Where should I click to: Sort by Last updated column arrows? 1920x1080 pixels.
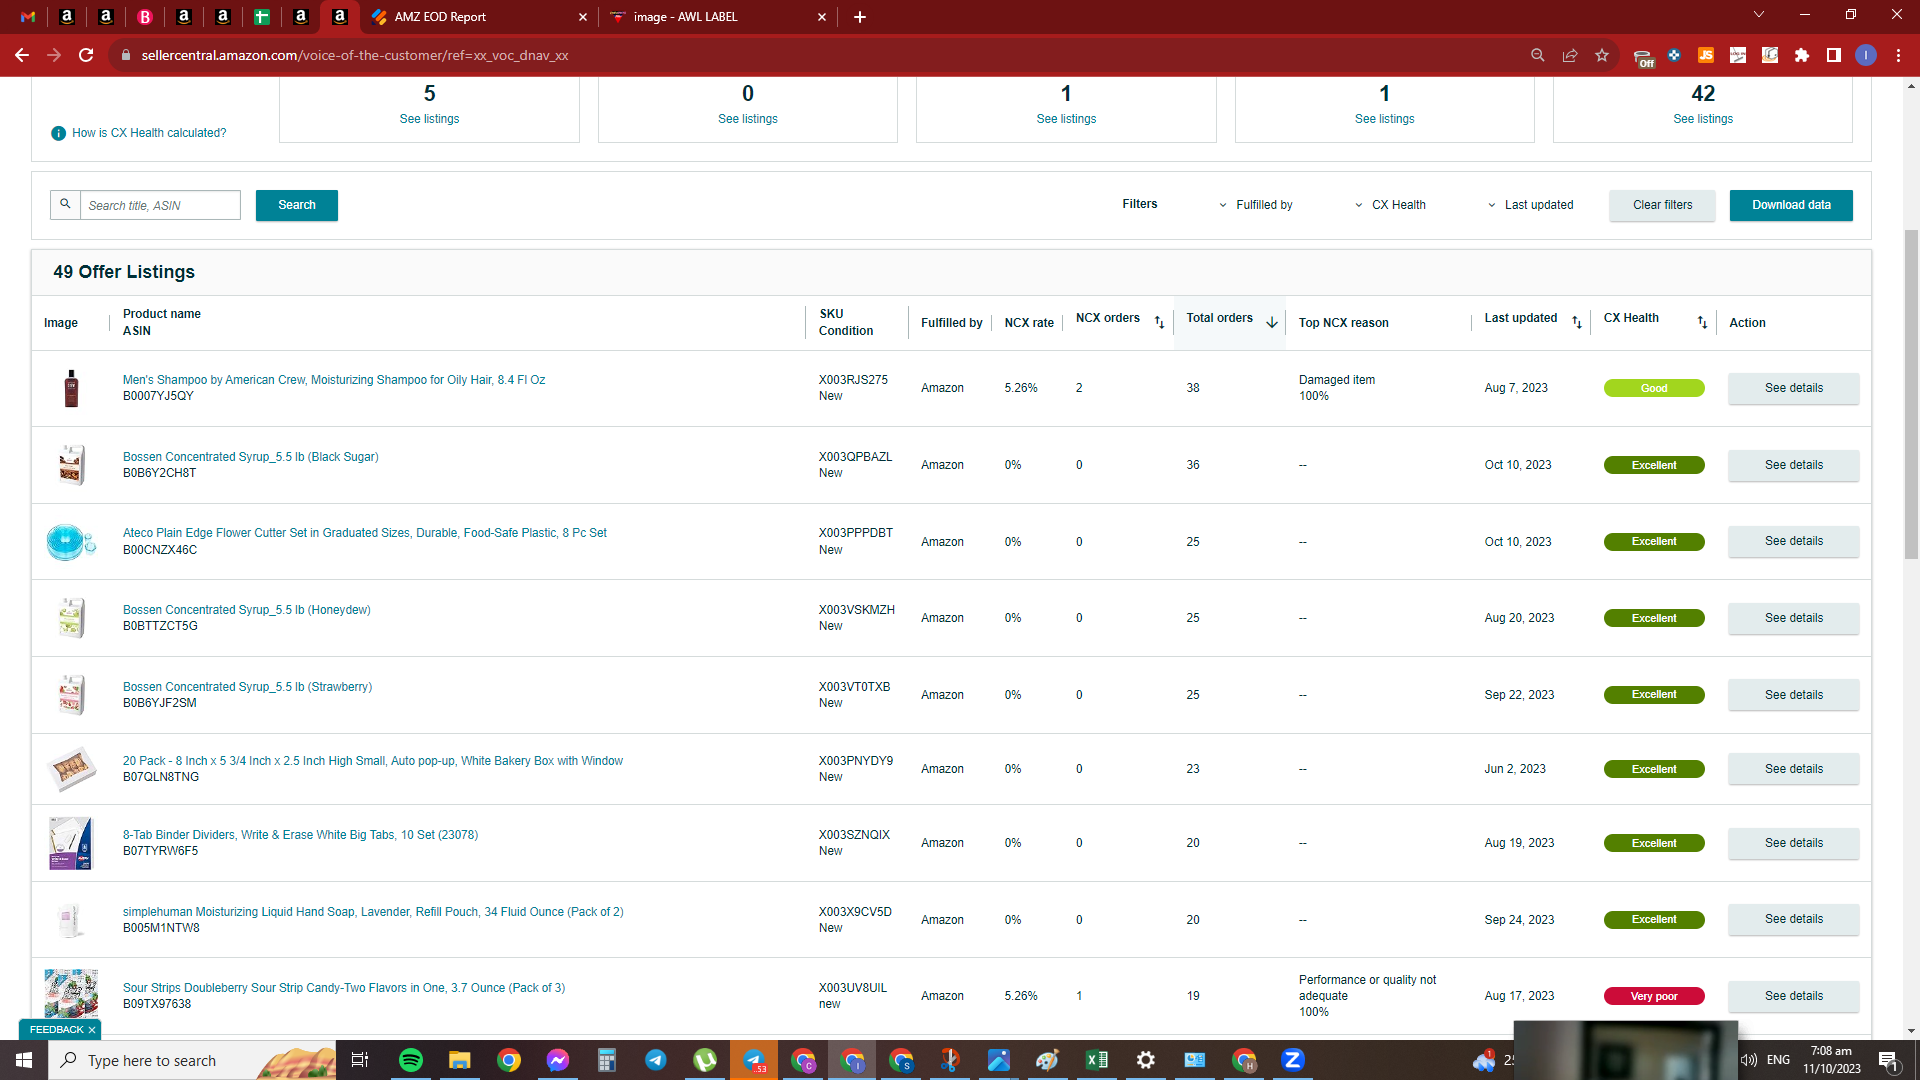tap(1577, 322)
